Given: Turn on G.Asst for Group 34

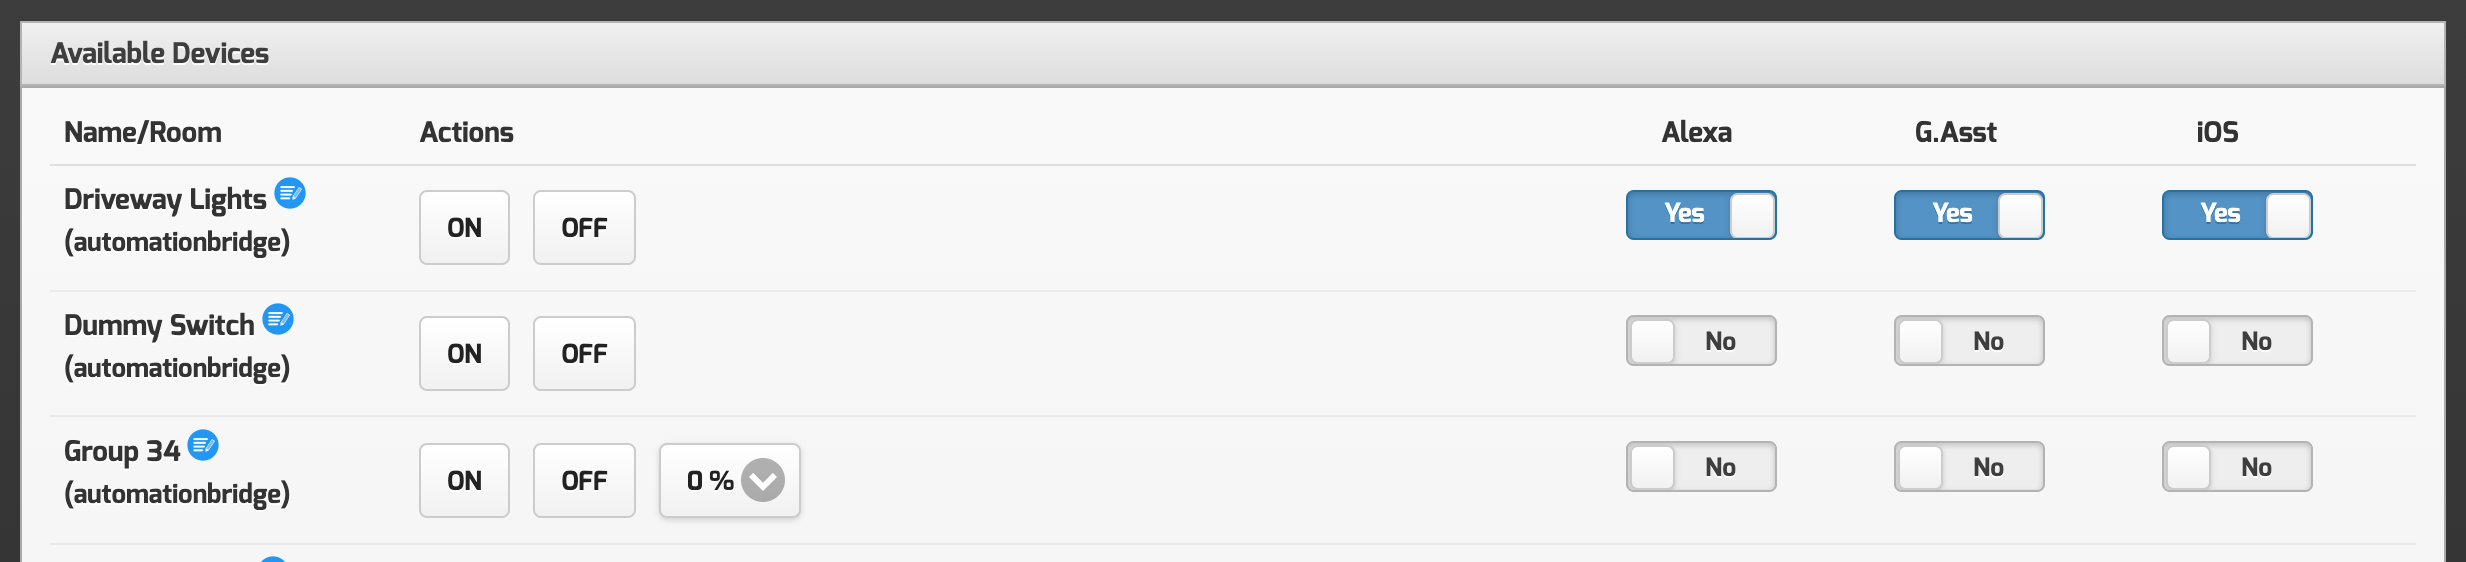Looking at the screenshot, I should pos(1968,467).
